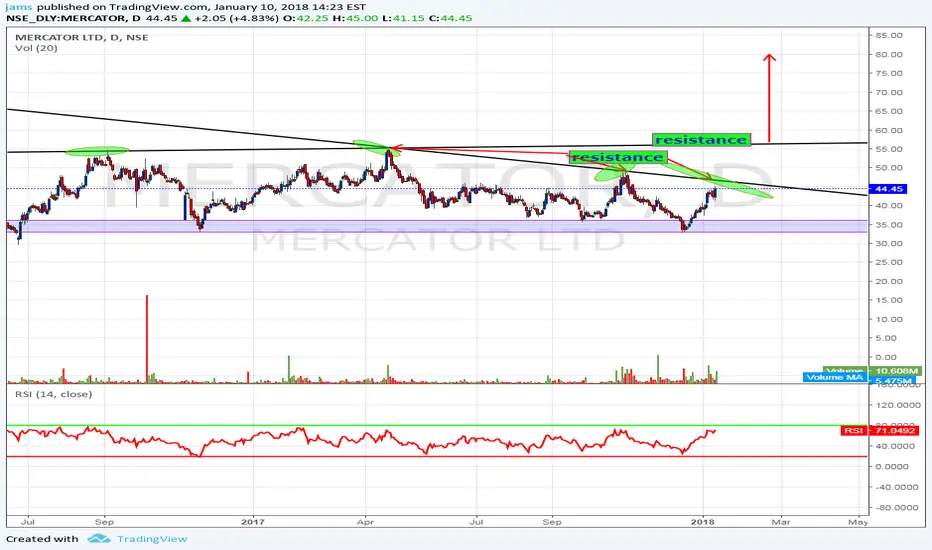Click the '50.00' price axis label
Image resolution: width=932 pixels, height=550 pixels.
tap(889, 168)
